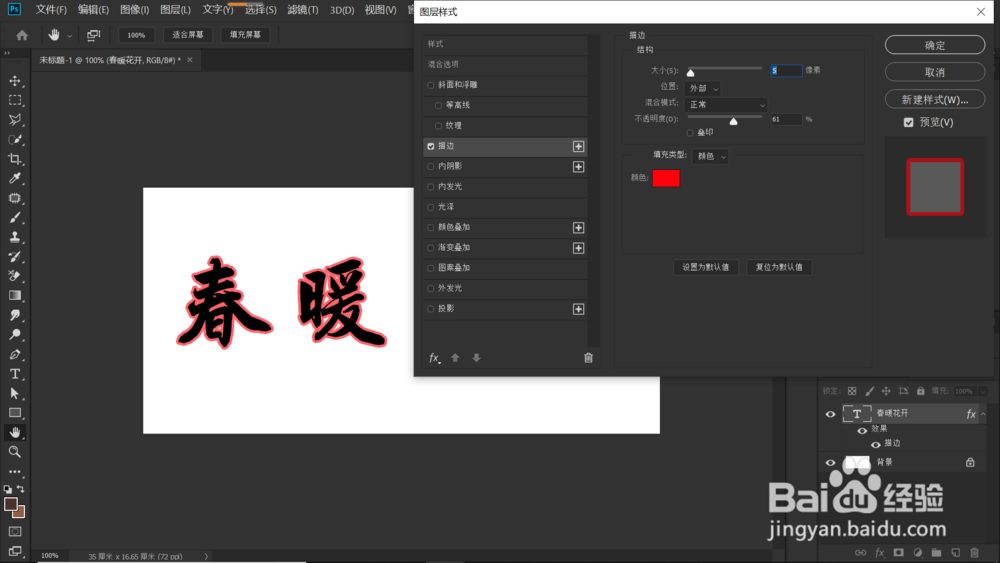1000x563 pixels.
Task: Open the Filter (滤镜) menu
Action: coord(302,10)
